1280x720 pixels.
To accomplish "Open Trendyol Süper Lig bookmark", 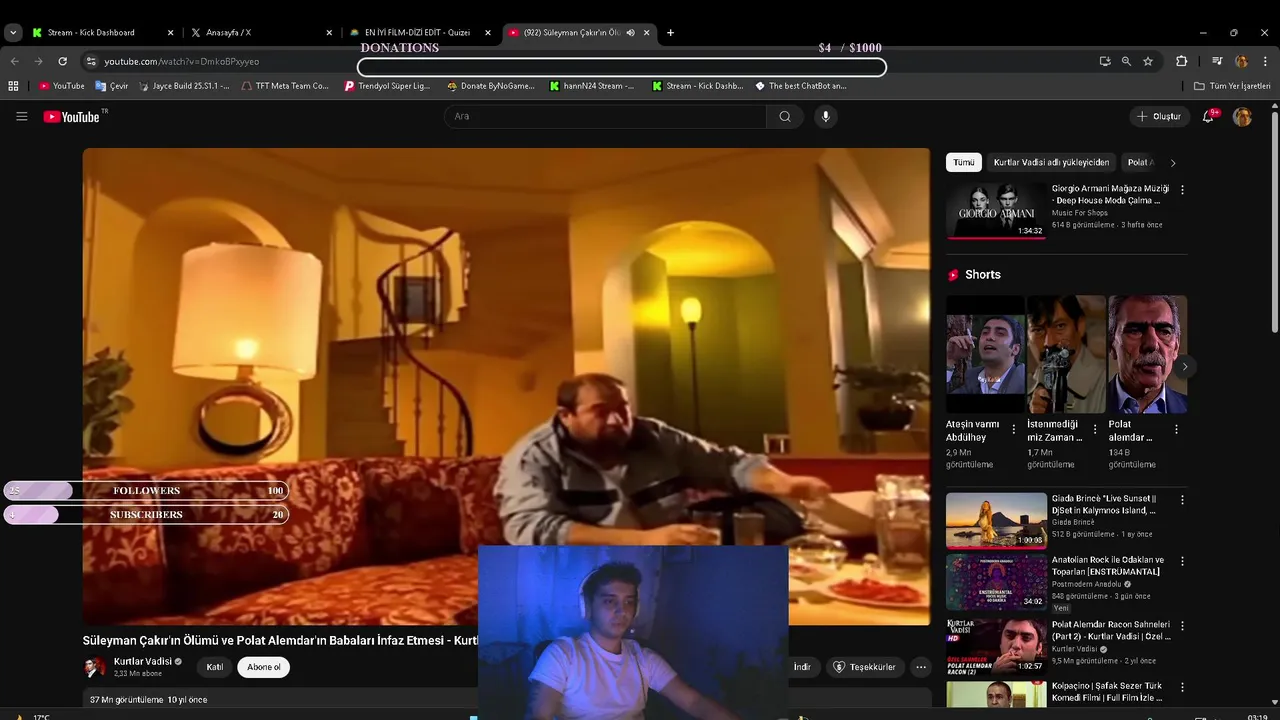I will point(387,86).
